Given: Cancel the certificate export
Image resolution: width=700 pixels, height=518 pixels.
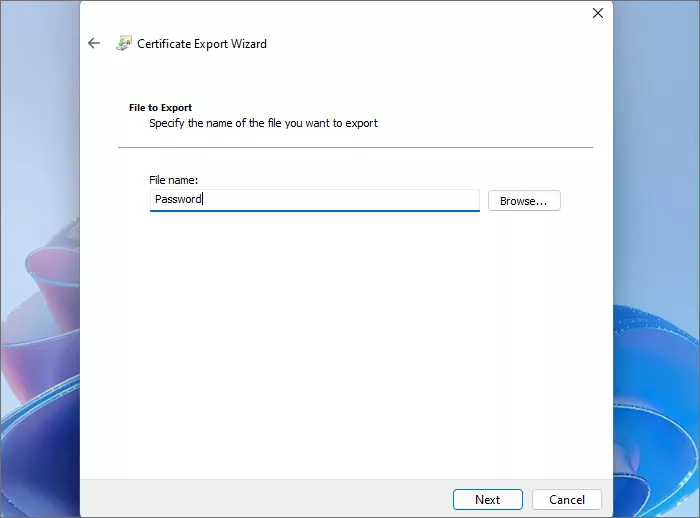Looking at the screenshot, I should pyautogui.click(x=567, y=499).
